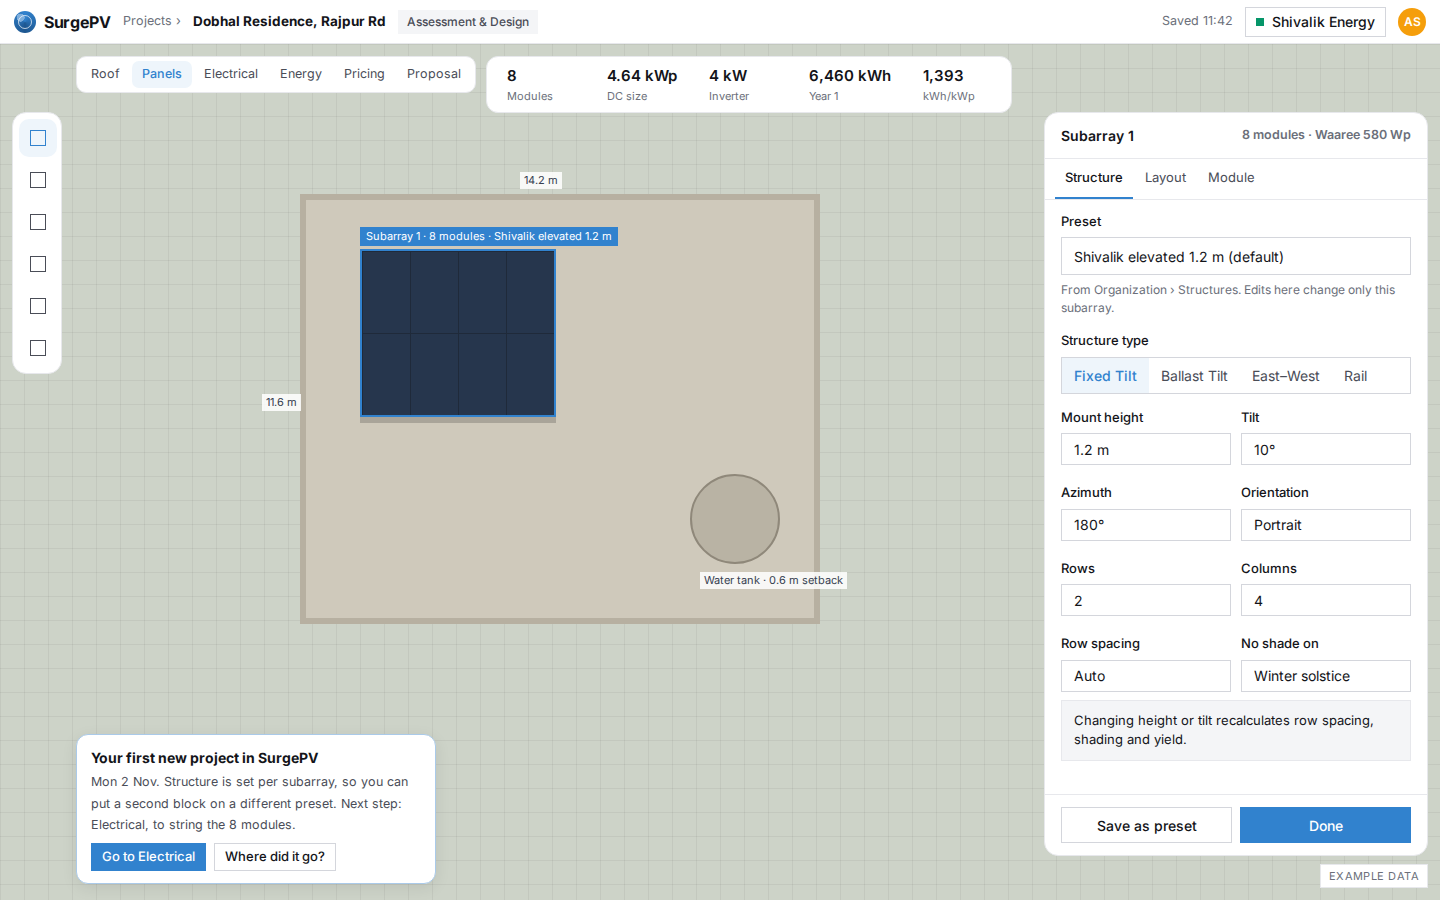Edit the Tilt field showing 10°
The width and height of the screenshot is (1440, 900).
point(1325,450)
